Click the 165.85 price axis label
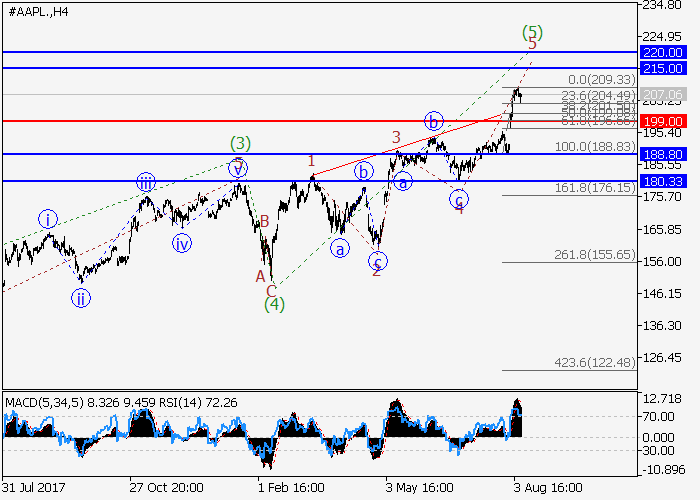700x500 pixels. point(662,229)
